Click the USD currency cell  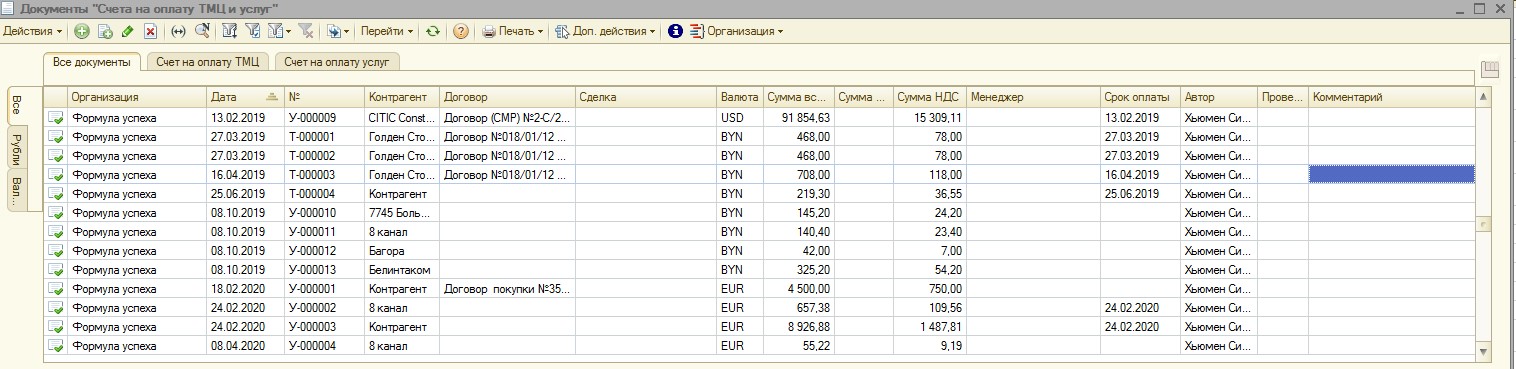coord(740,117)
